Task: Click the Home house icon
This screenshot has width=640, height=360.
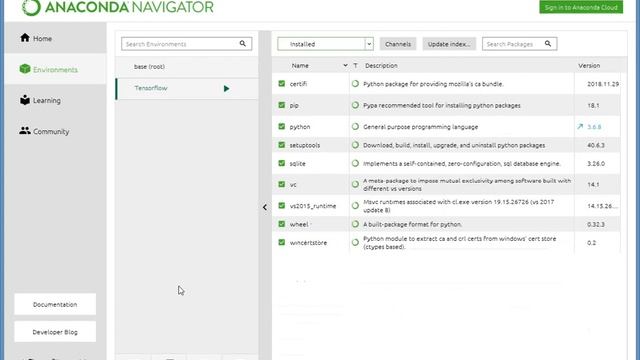Action: click(24, 38)
